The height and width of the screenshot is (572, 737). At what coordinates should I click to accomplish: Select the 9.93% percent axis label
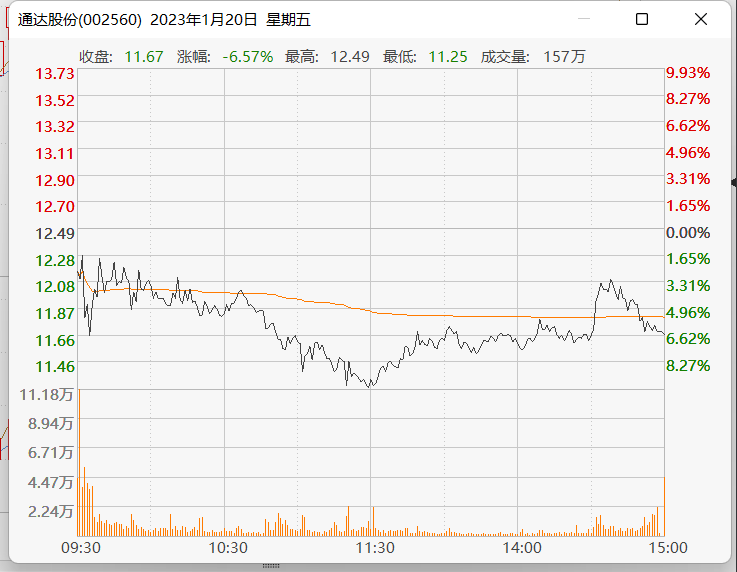click(688, 73)
